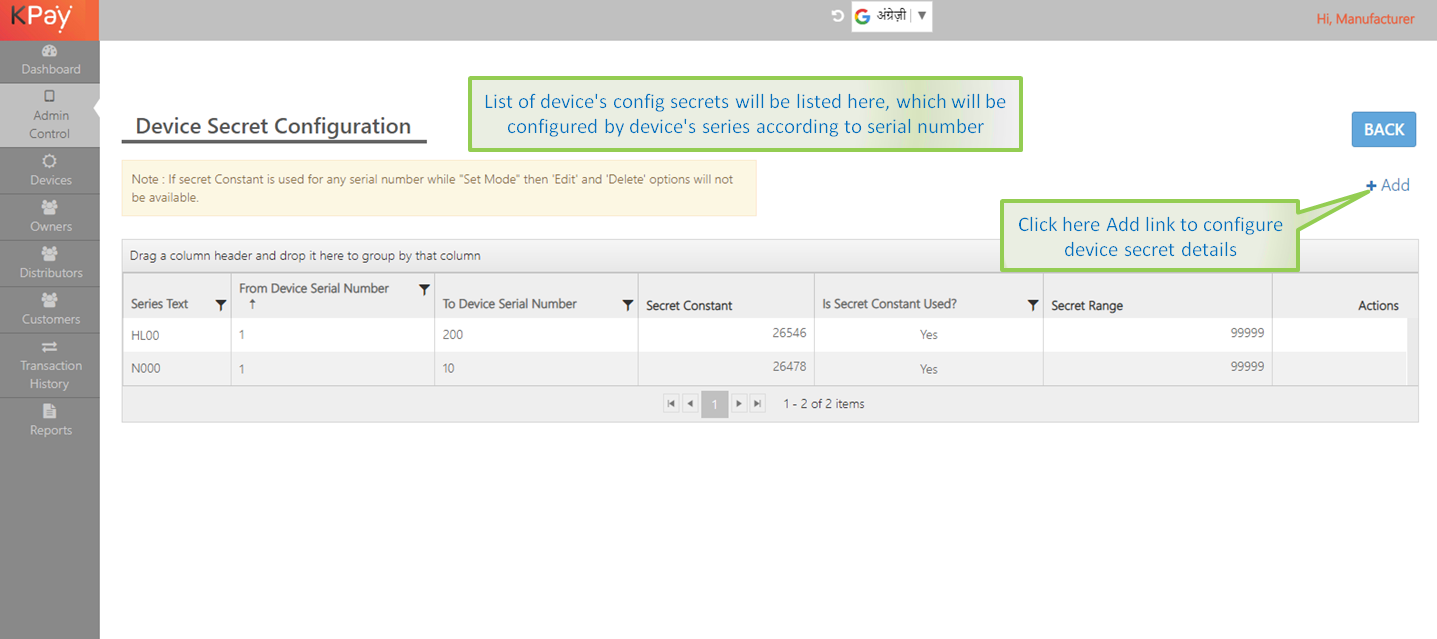
Task: Expand the Google Translate language dropdown
Action: 921,16
